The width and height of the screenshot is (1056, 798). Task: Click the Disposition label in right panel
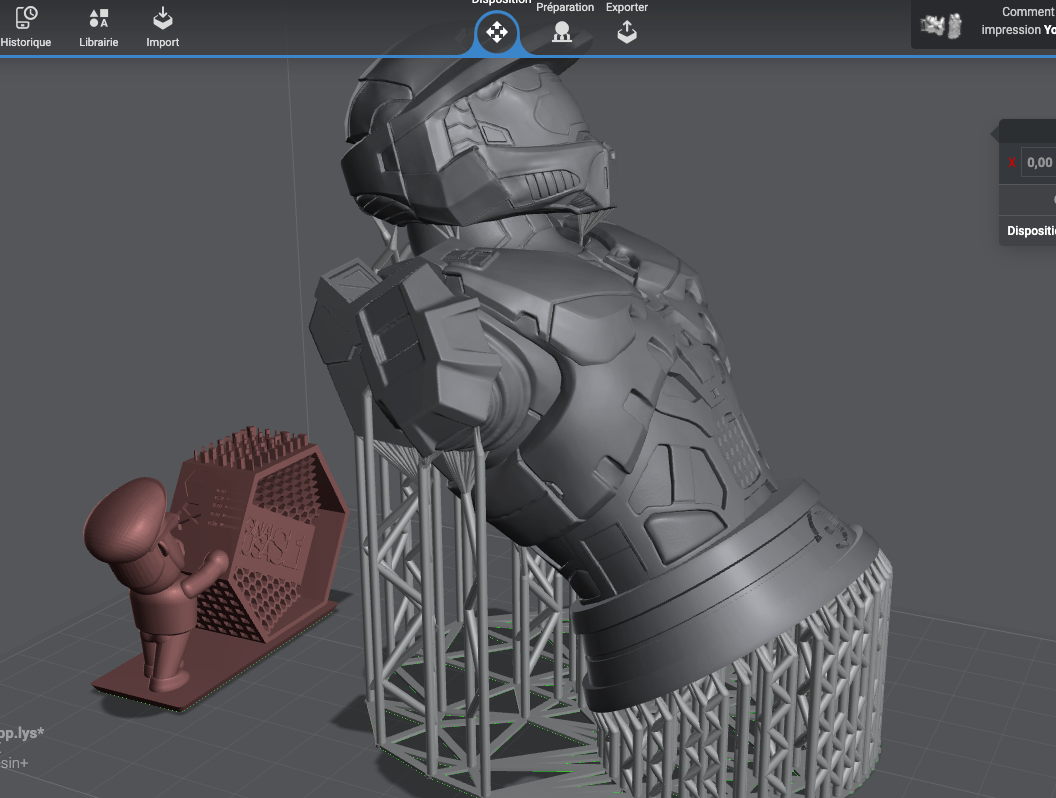(1031, 230)
